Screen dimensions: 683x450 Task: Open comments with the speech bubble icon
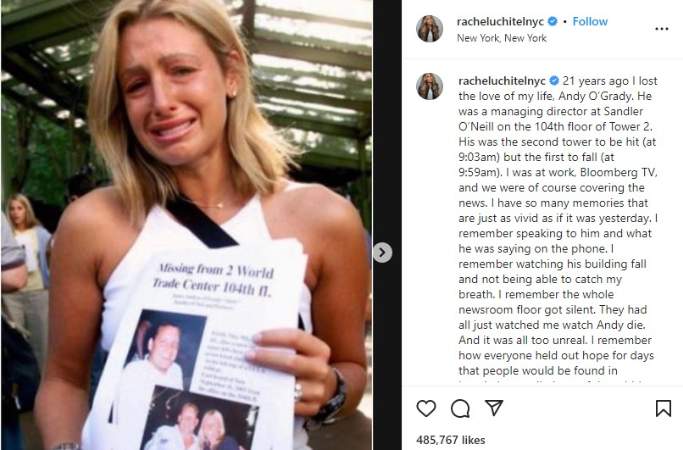(460, 409)
